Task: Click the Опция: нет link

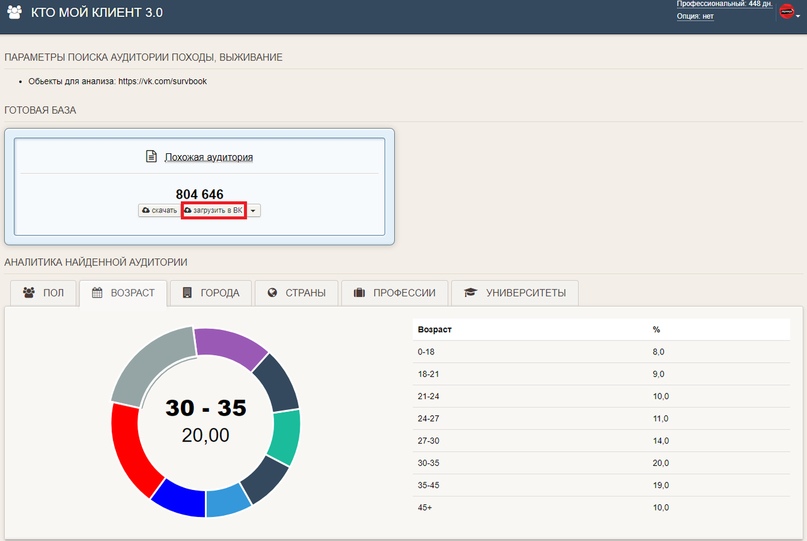Action: click(x=694, y=16)
